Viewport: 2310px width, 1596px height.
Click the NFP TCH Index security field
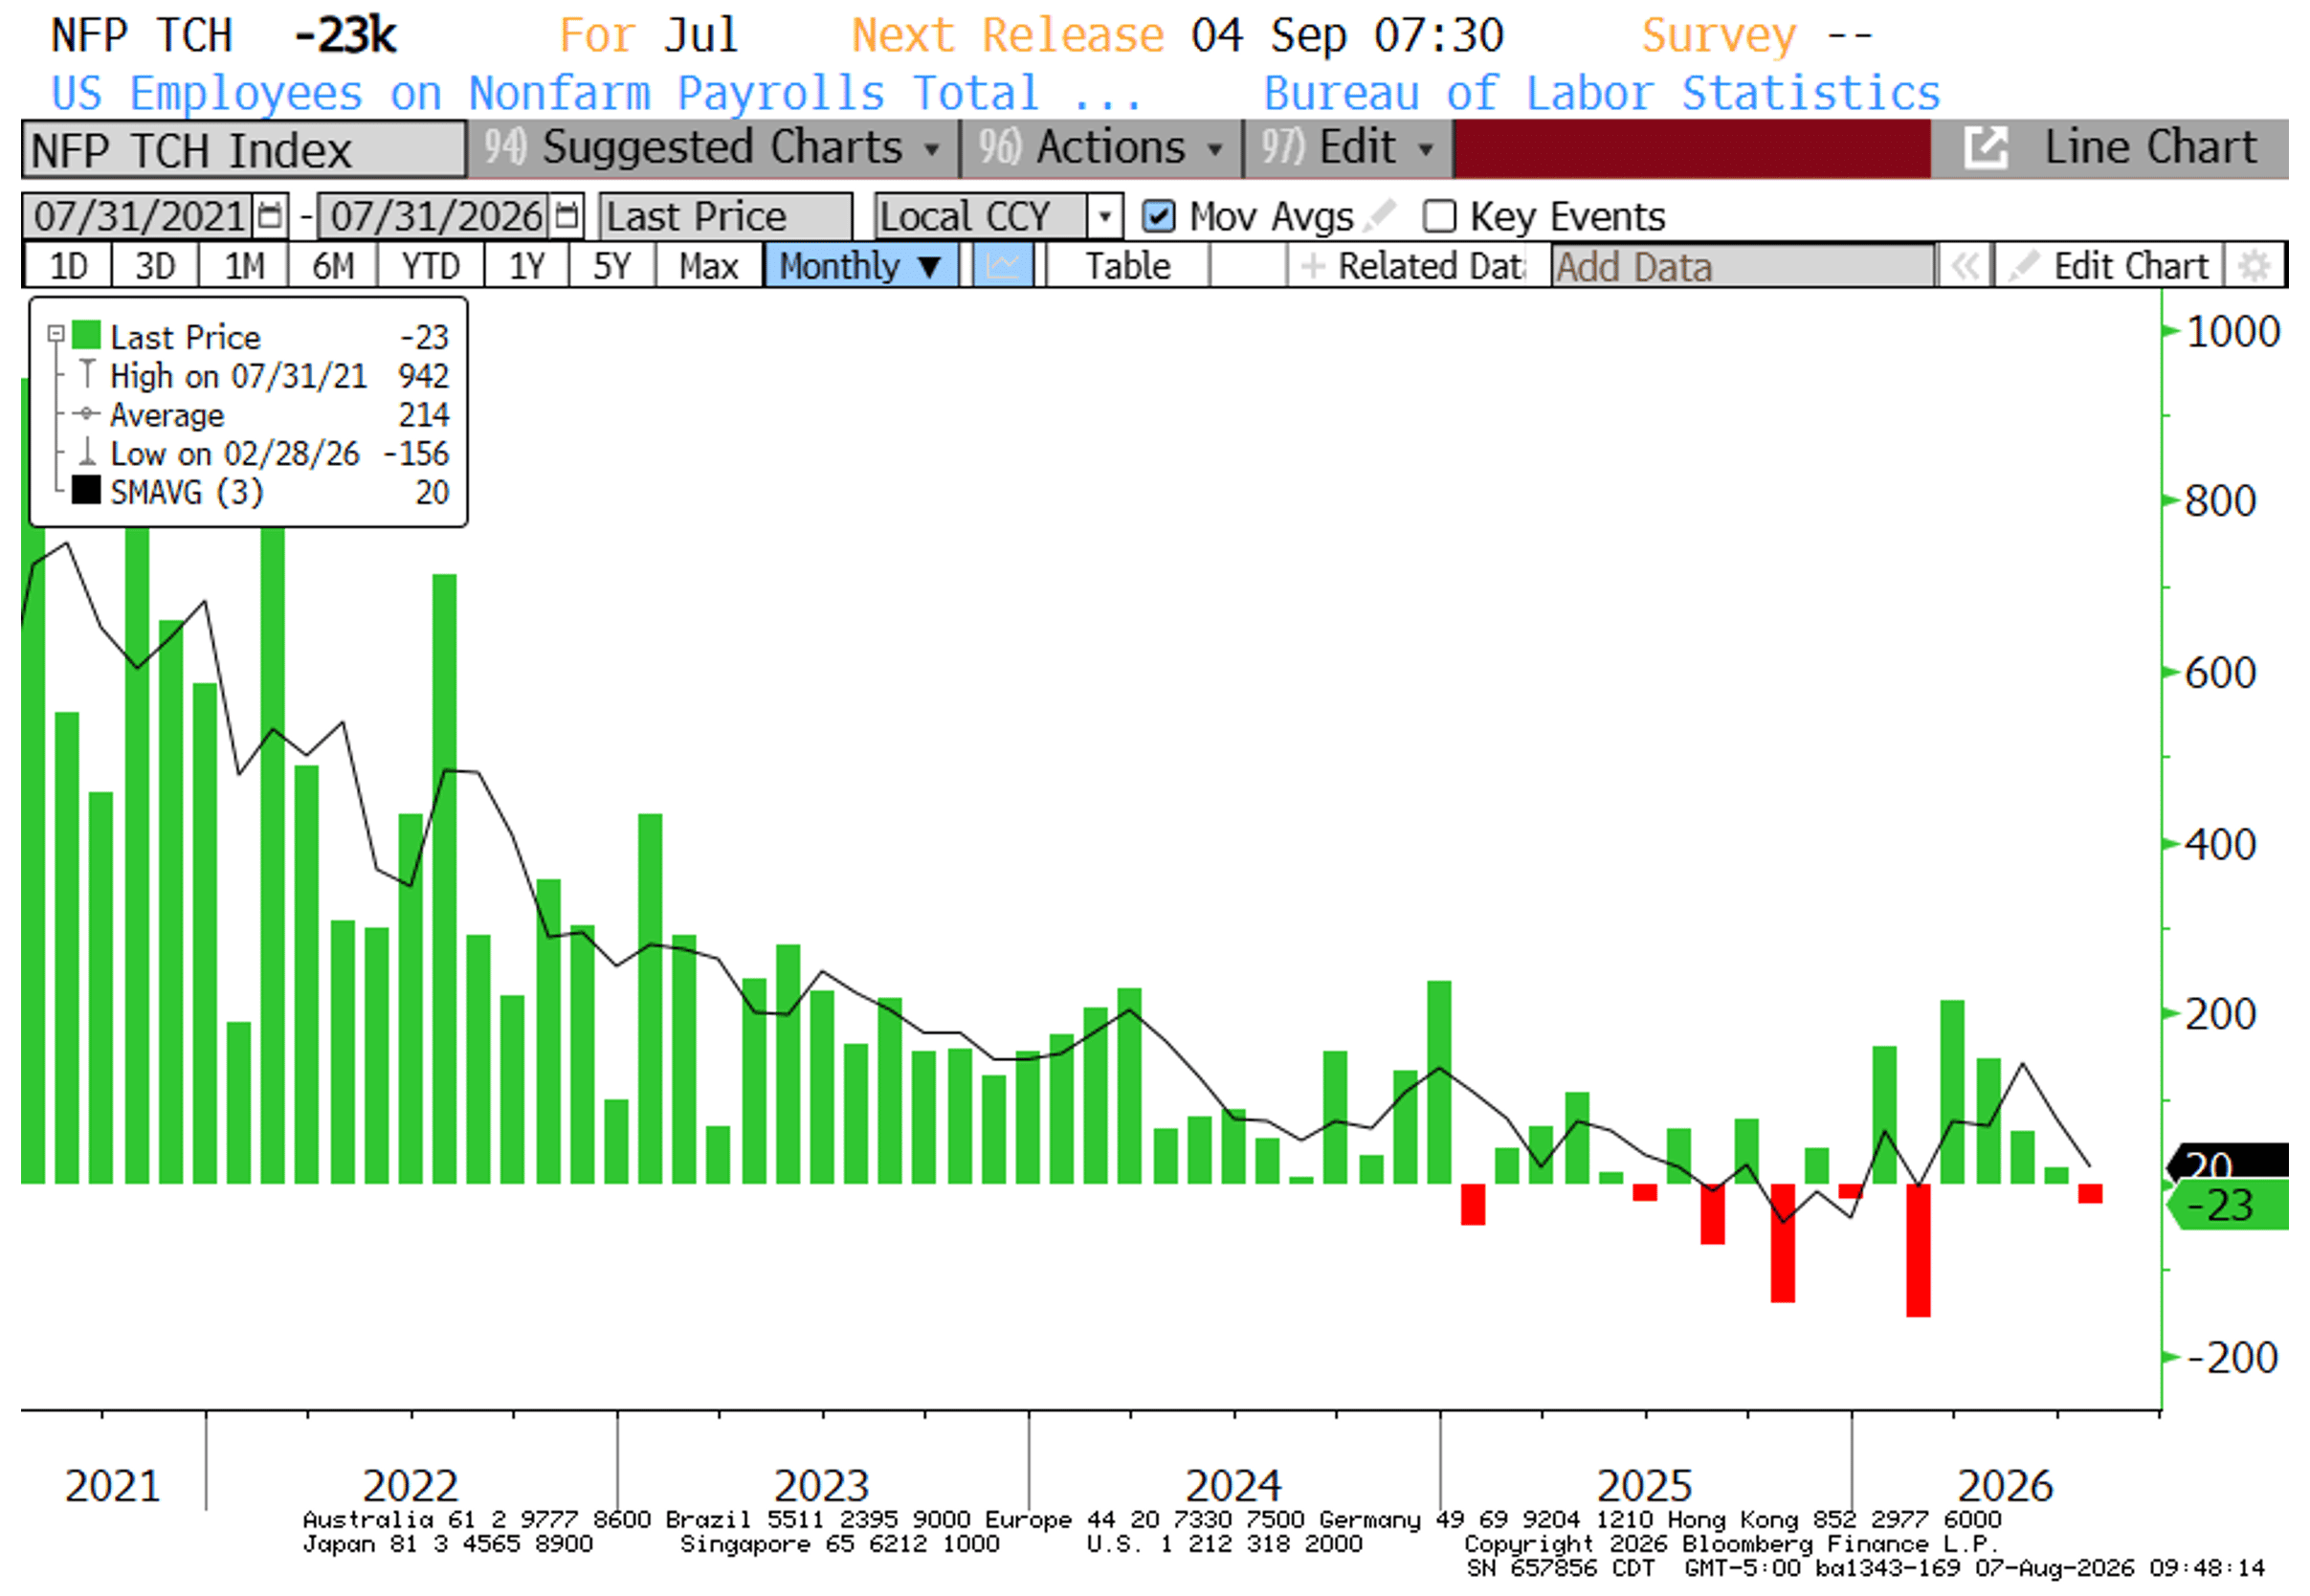pyautogui.click(x=244, y=150)
